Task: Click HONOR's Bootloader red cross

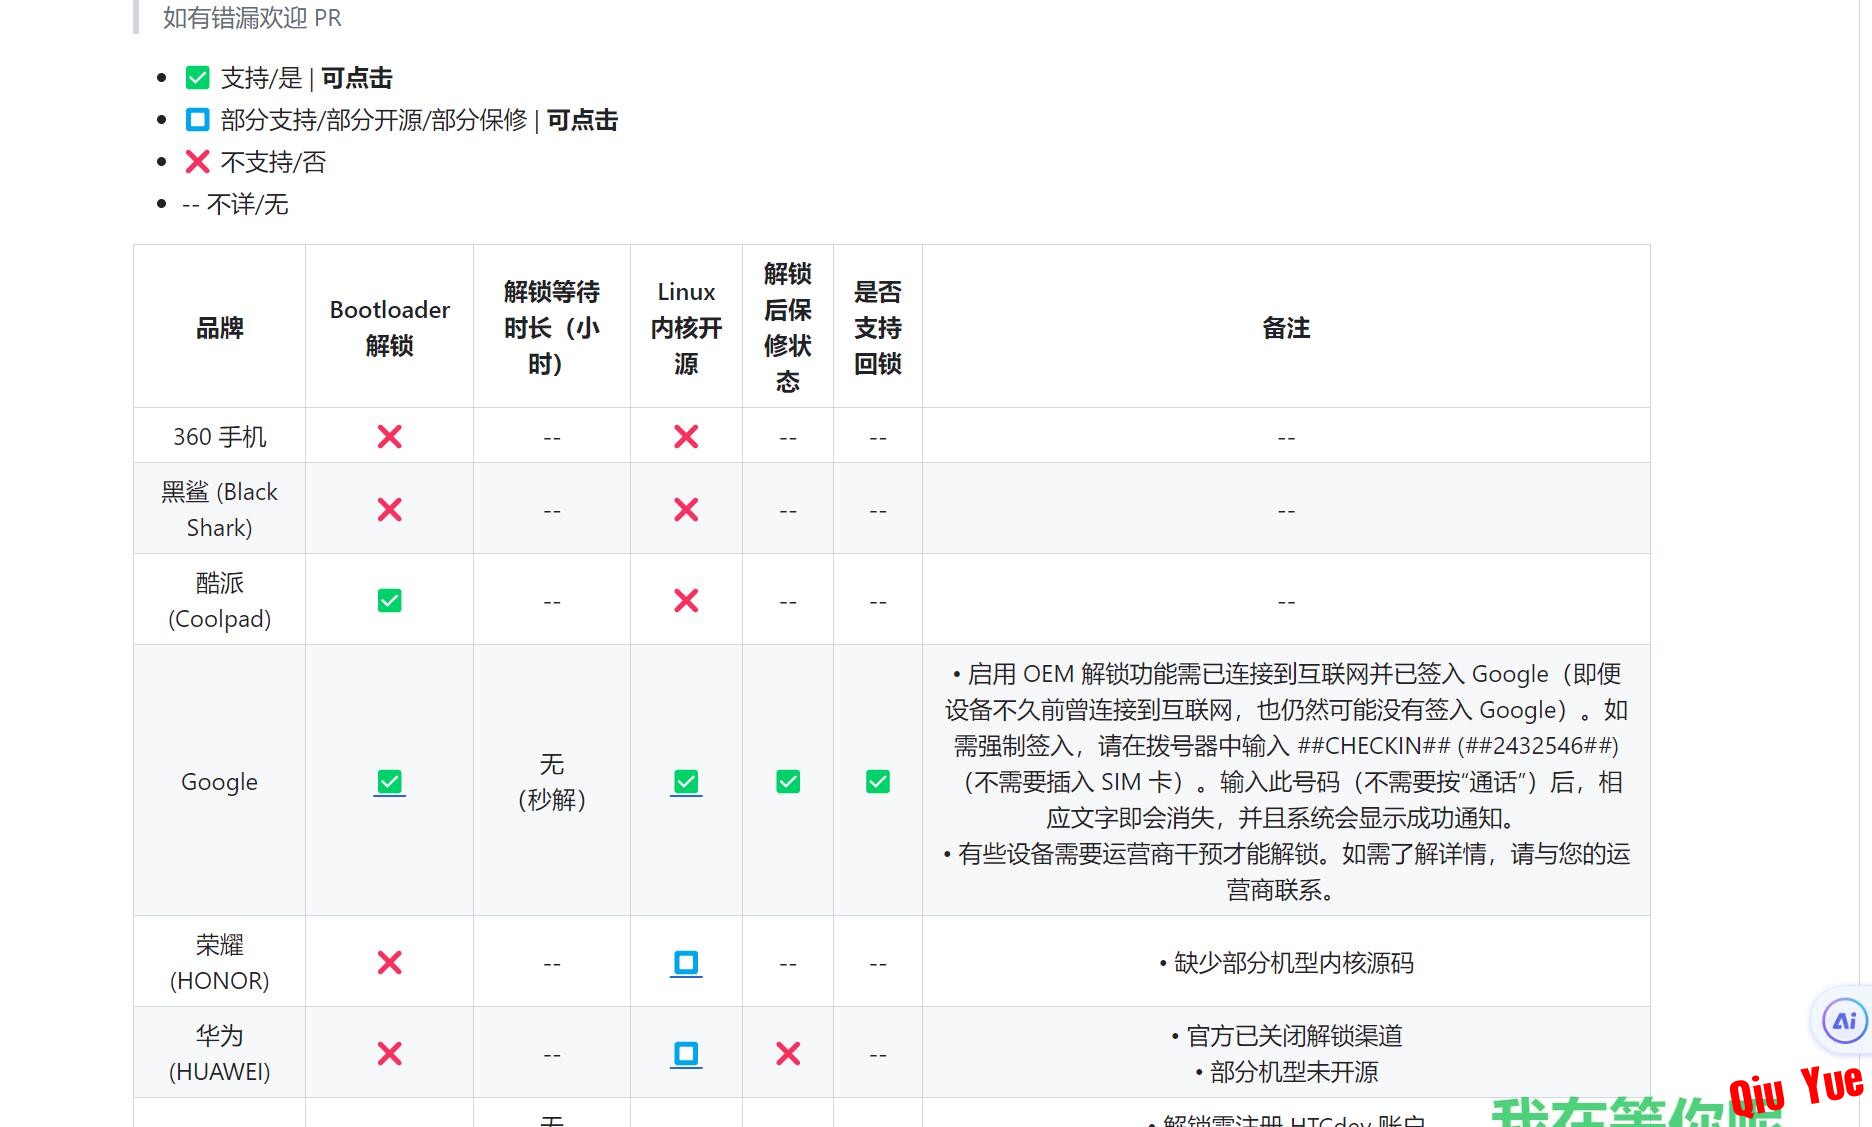Action: point(389,963)
